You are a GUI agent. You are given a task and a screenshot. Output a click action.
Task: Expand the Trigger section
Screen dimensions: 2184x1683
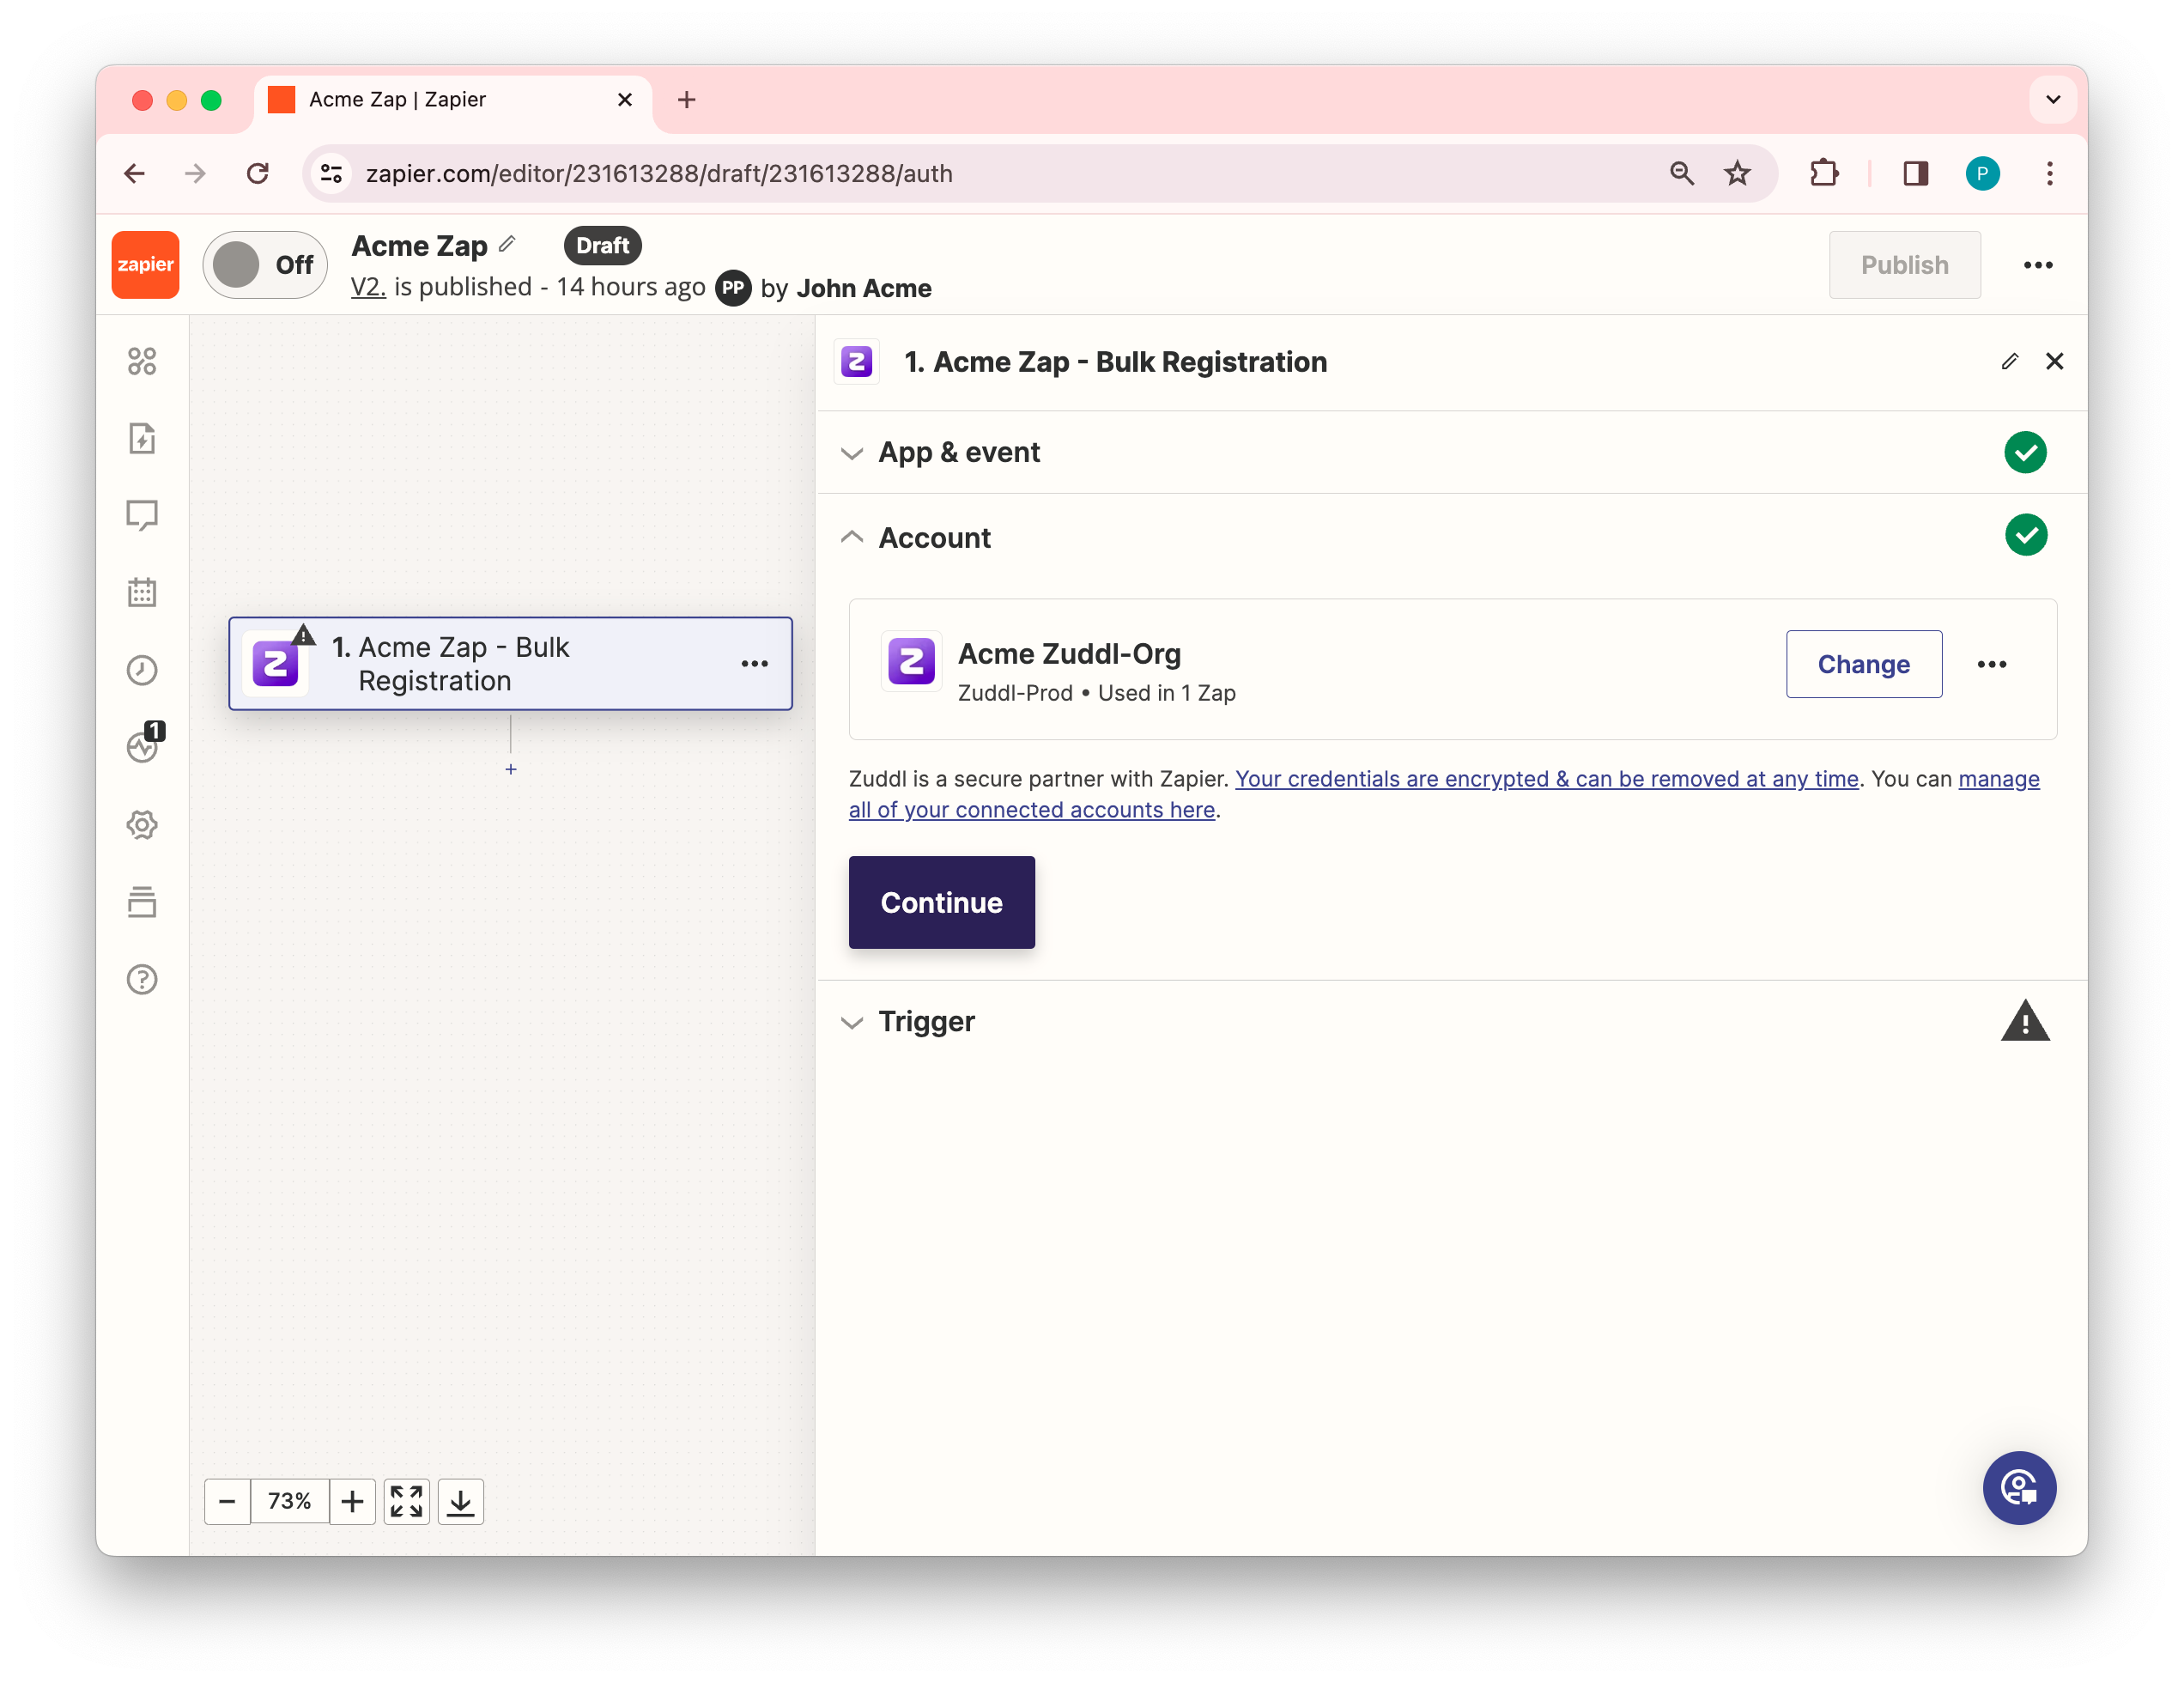(x=926, y=1022)
